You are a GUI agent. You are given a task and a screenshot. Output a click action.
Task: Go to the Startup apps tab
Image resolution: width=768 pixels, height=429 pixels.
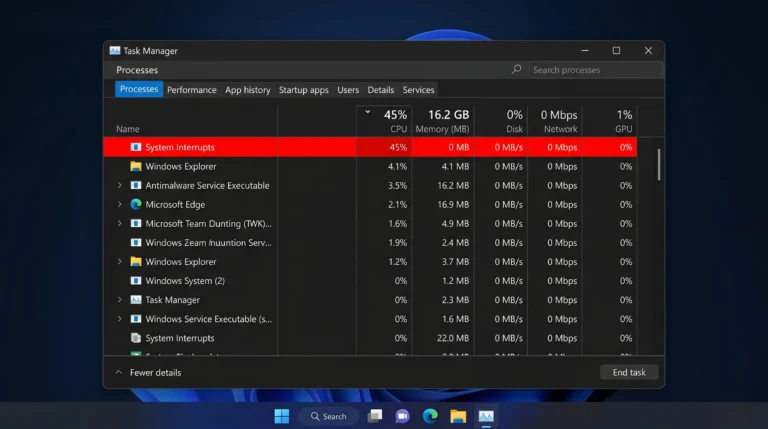click(x=304, y=90)
